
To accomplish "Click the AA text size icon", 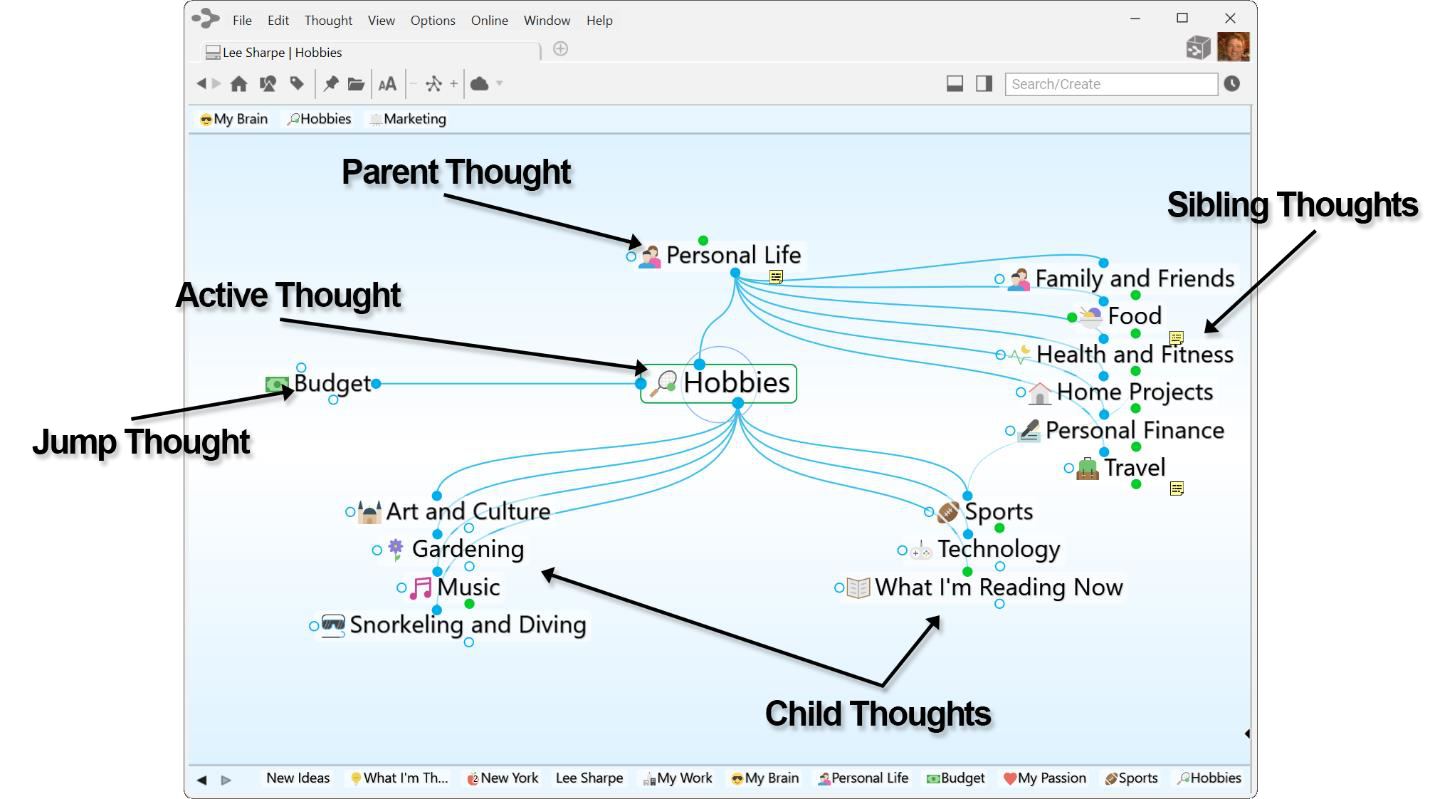I will [x=387, y=84].
